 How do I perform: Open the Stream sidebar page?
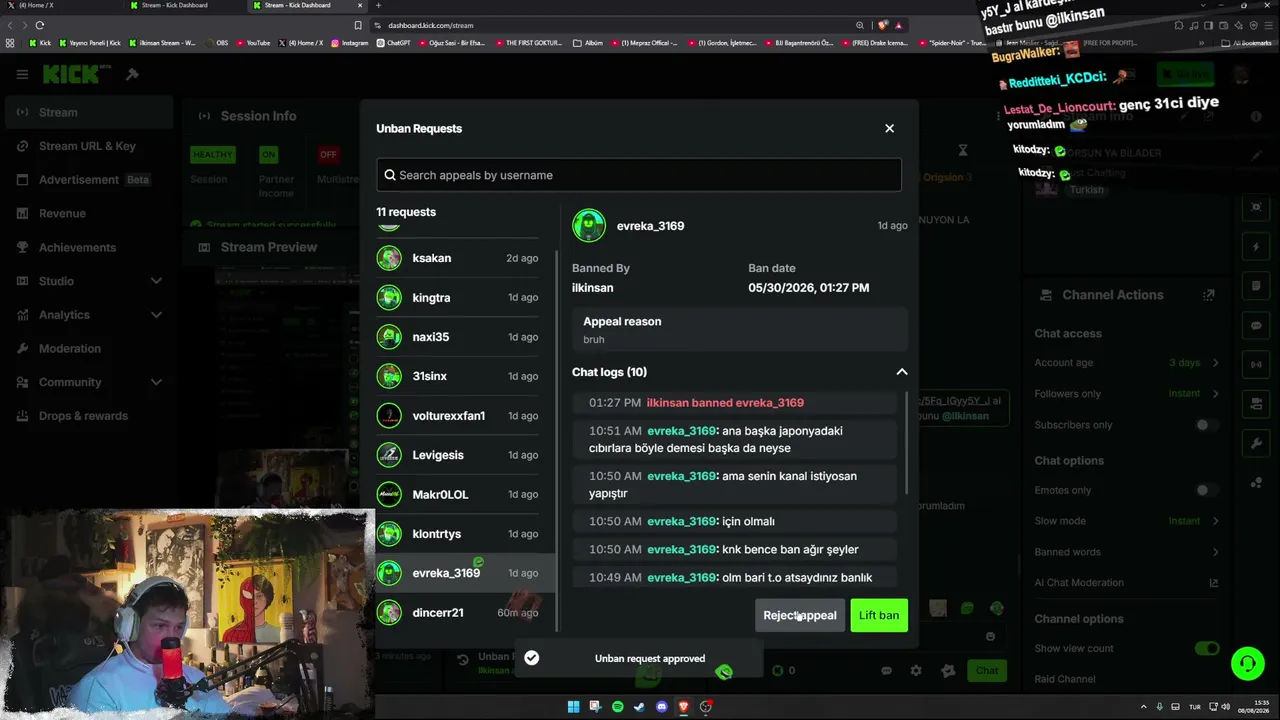click(87, 112)
